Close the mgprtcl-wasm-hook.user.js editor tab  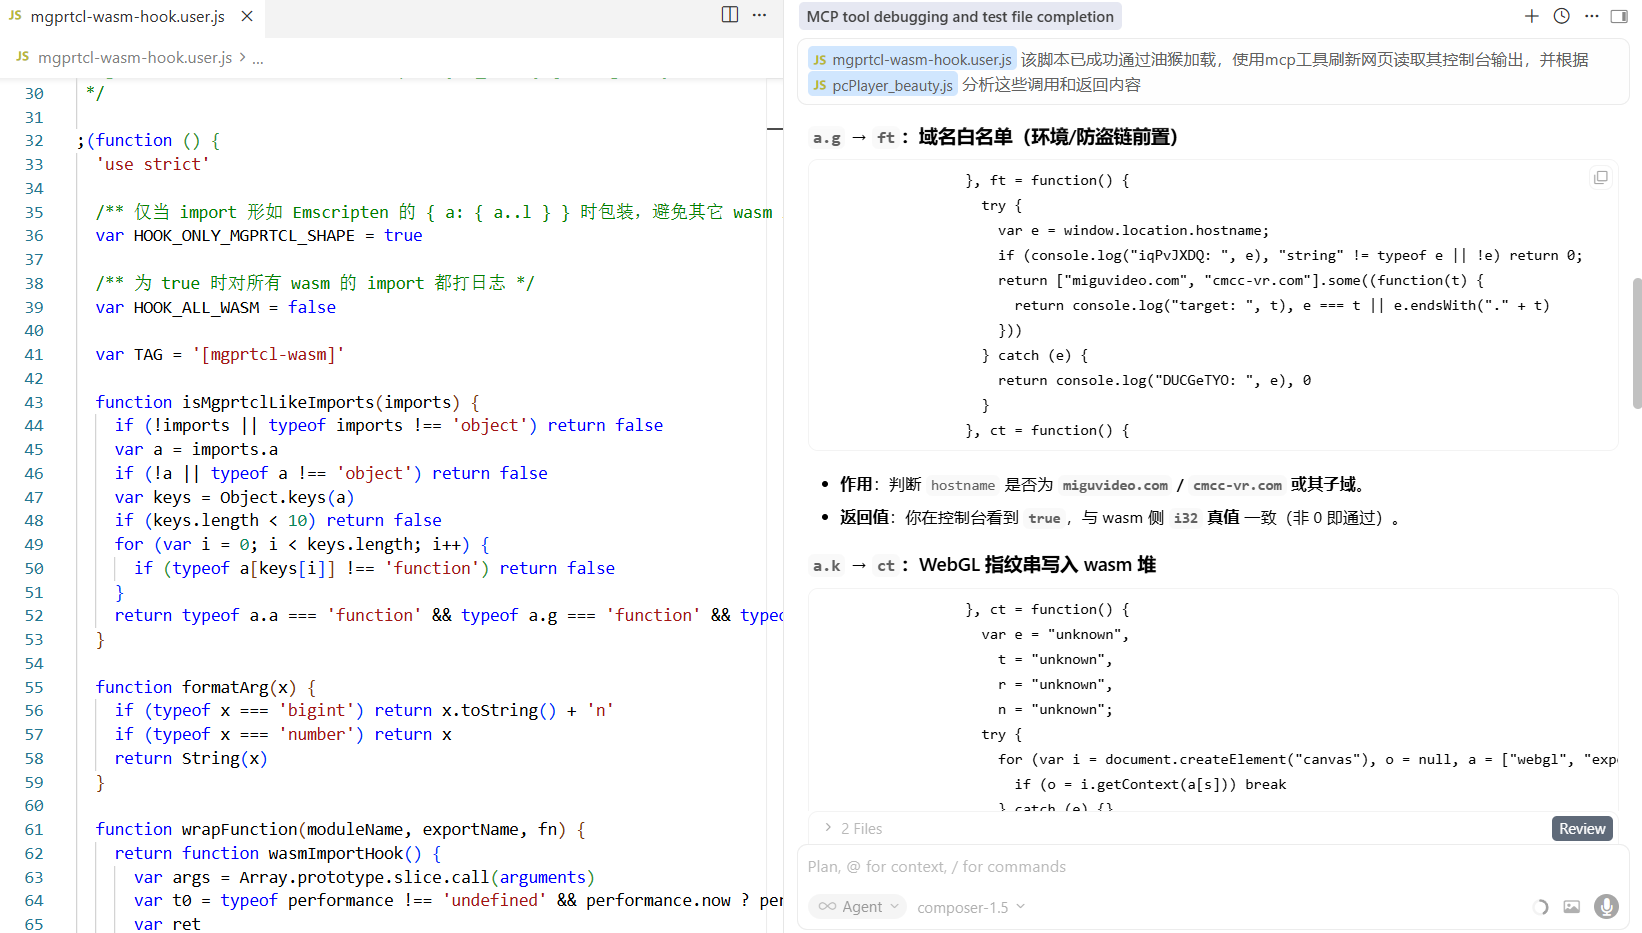pyautogui.click(x=247, y=17)
